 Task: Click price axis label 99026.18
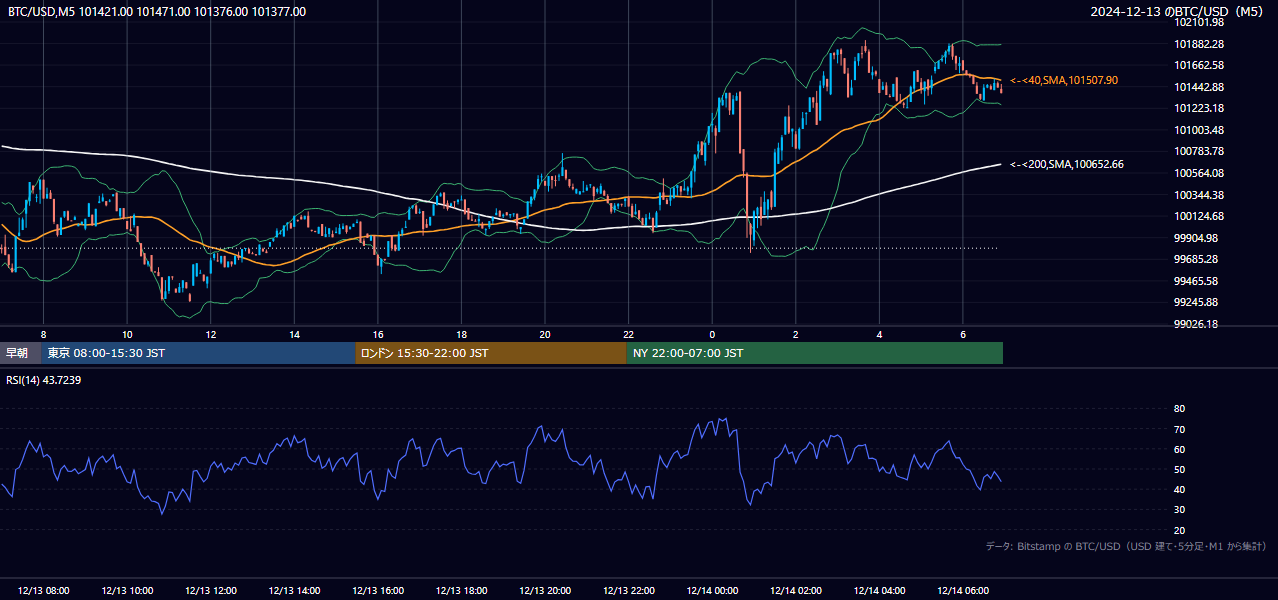[1197, 324]
